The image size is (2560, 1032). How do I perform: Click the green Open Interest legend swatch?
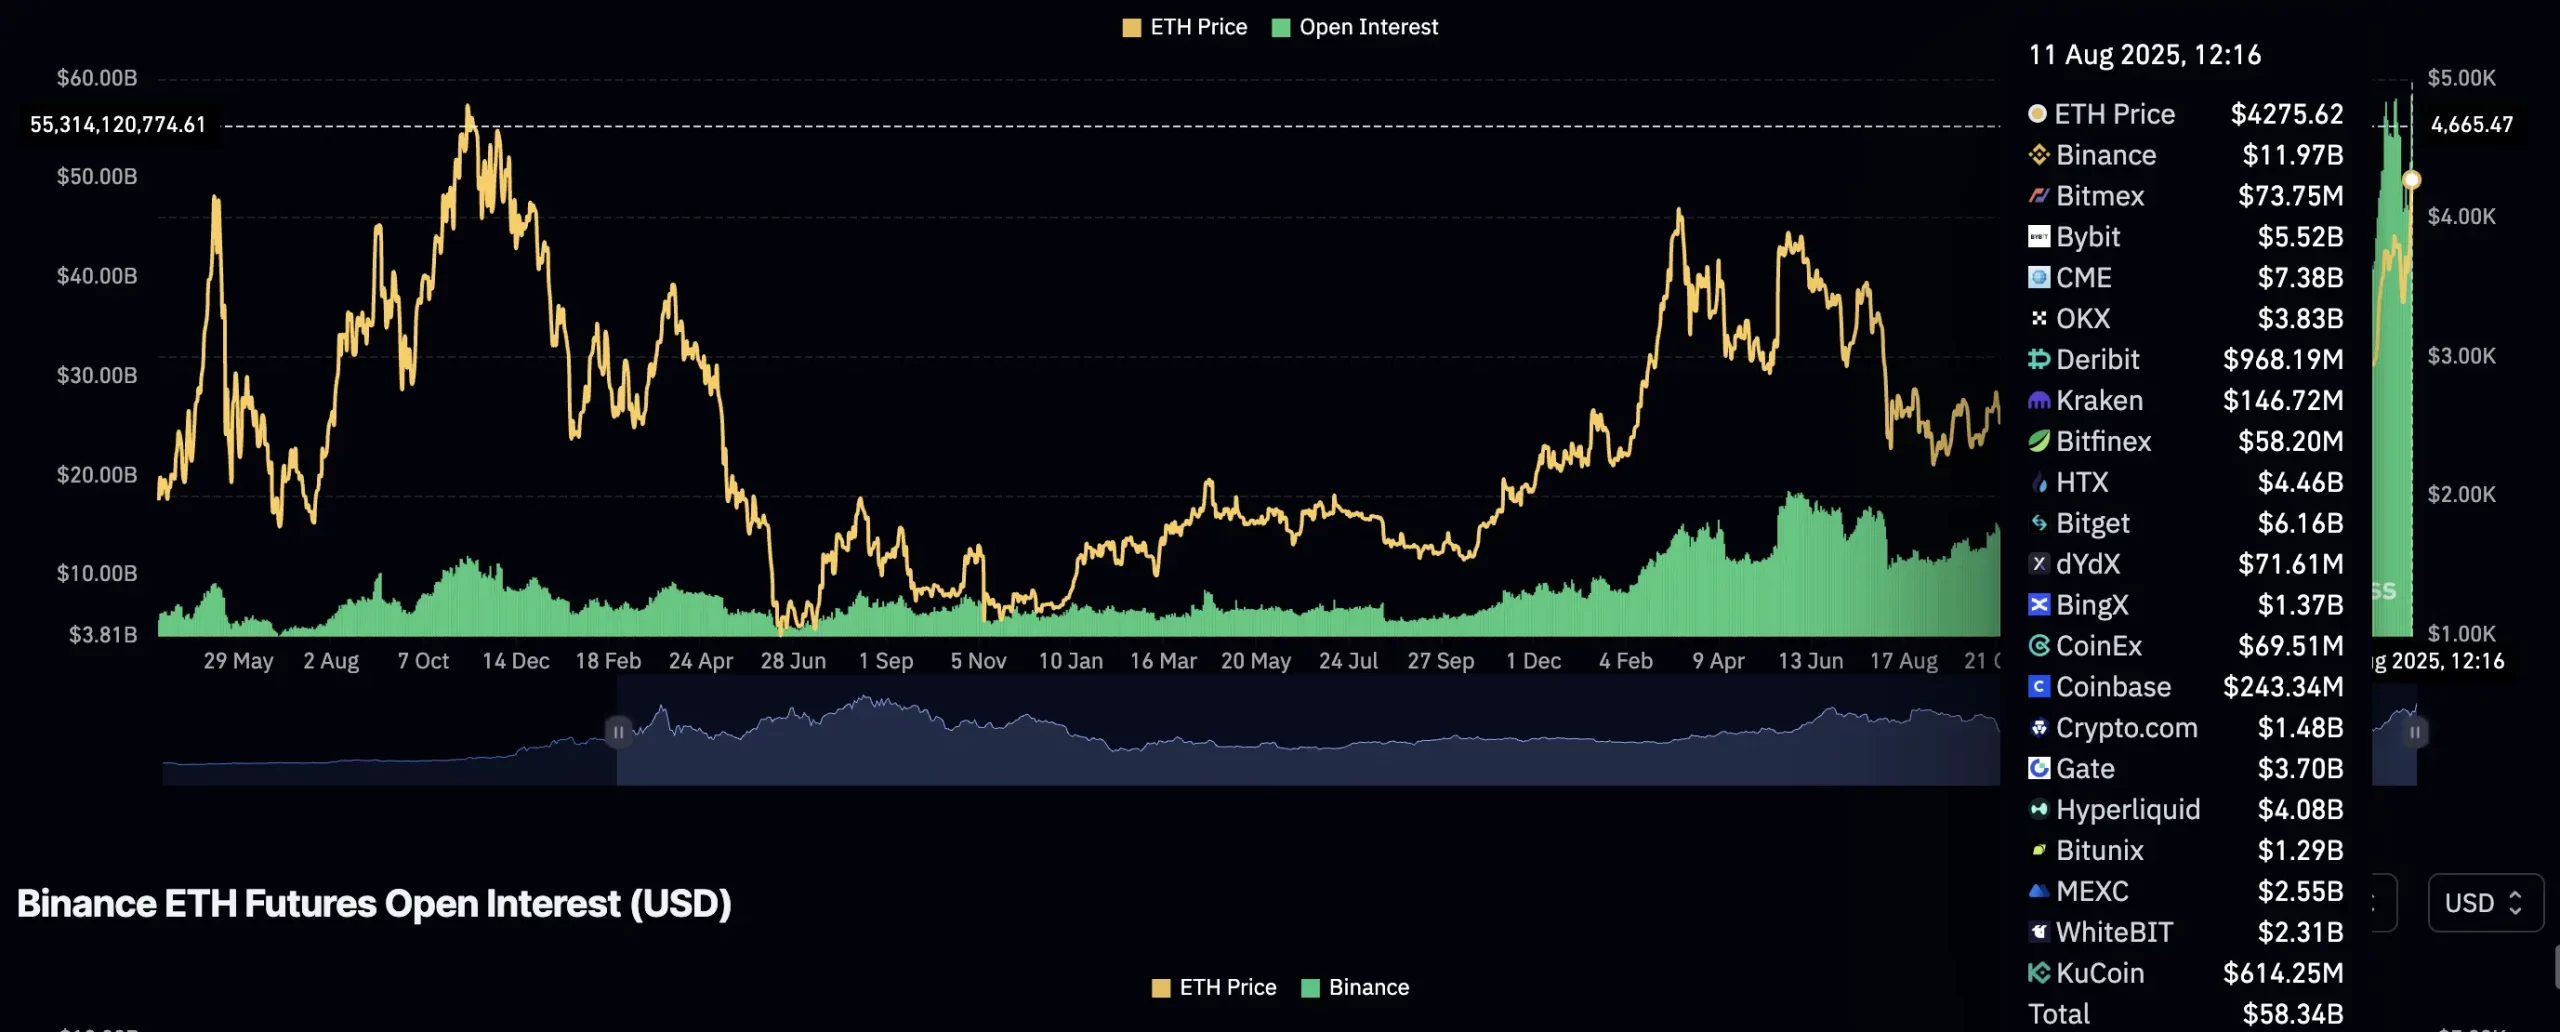(x=1281, y=28)
